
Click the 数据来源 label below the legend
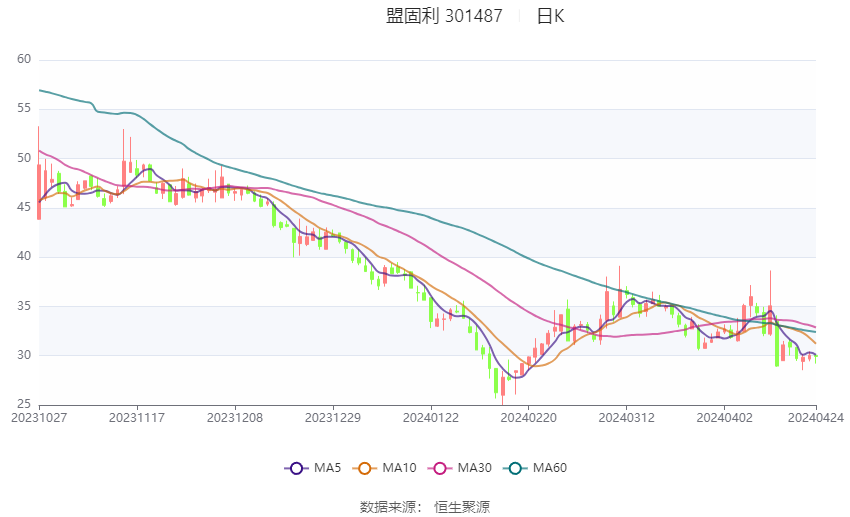click(388, 507)
